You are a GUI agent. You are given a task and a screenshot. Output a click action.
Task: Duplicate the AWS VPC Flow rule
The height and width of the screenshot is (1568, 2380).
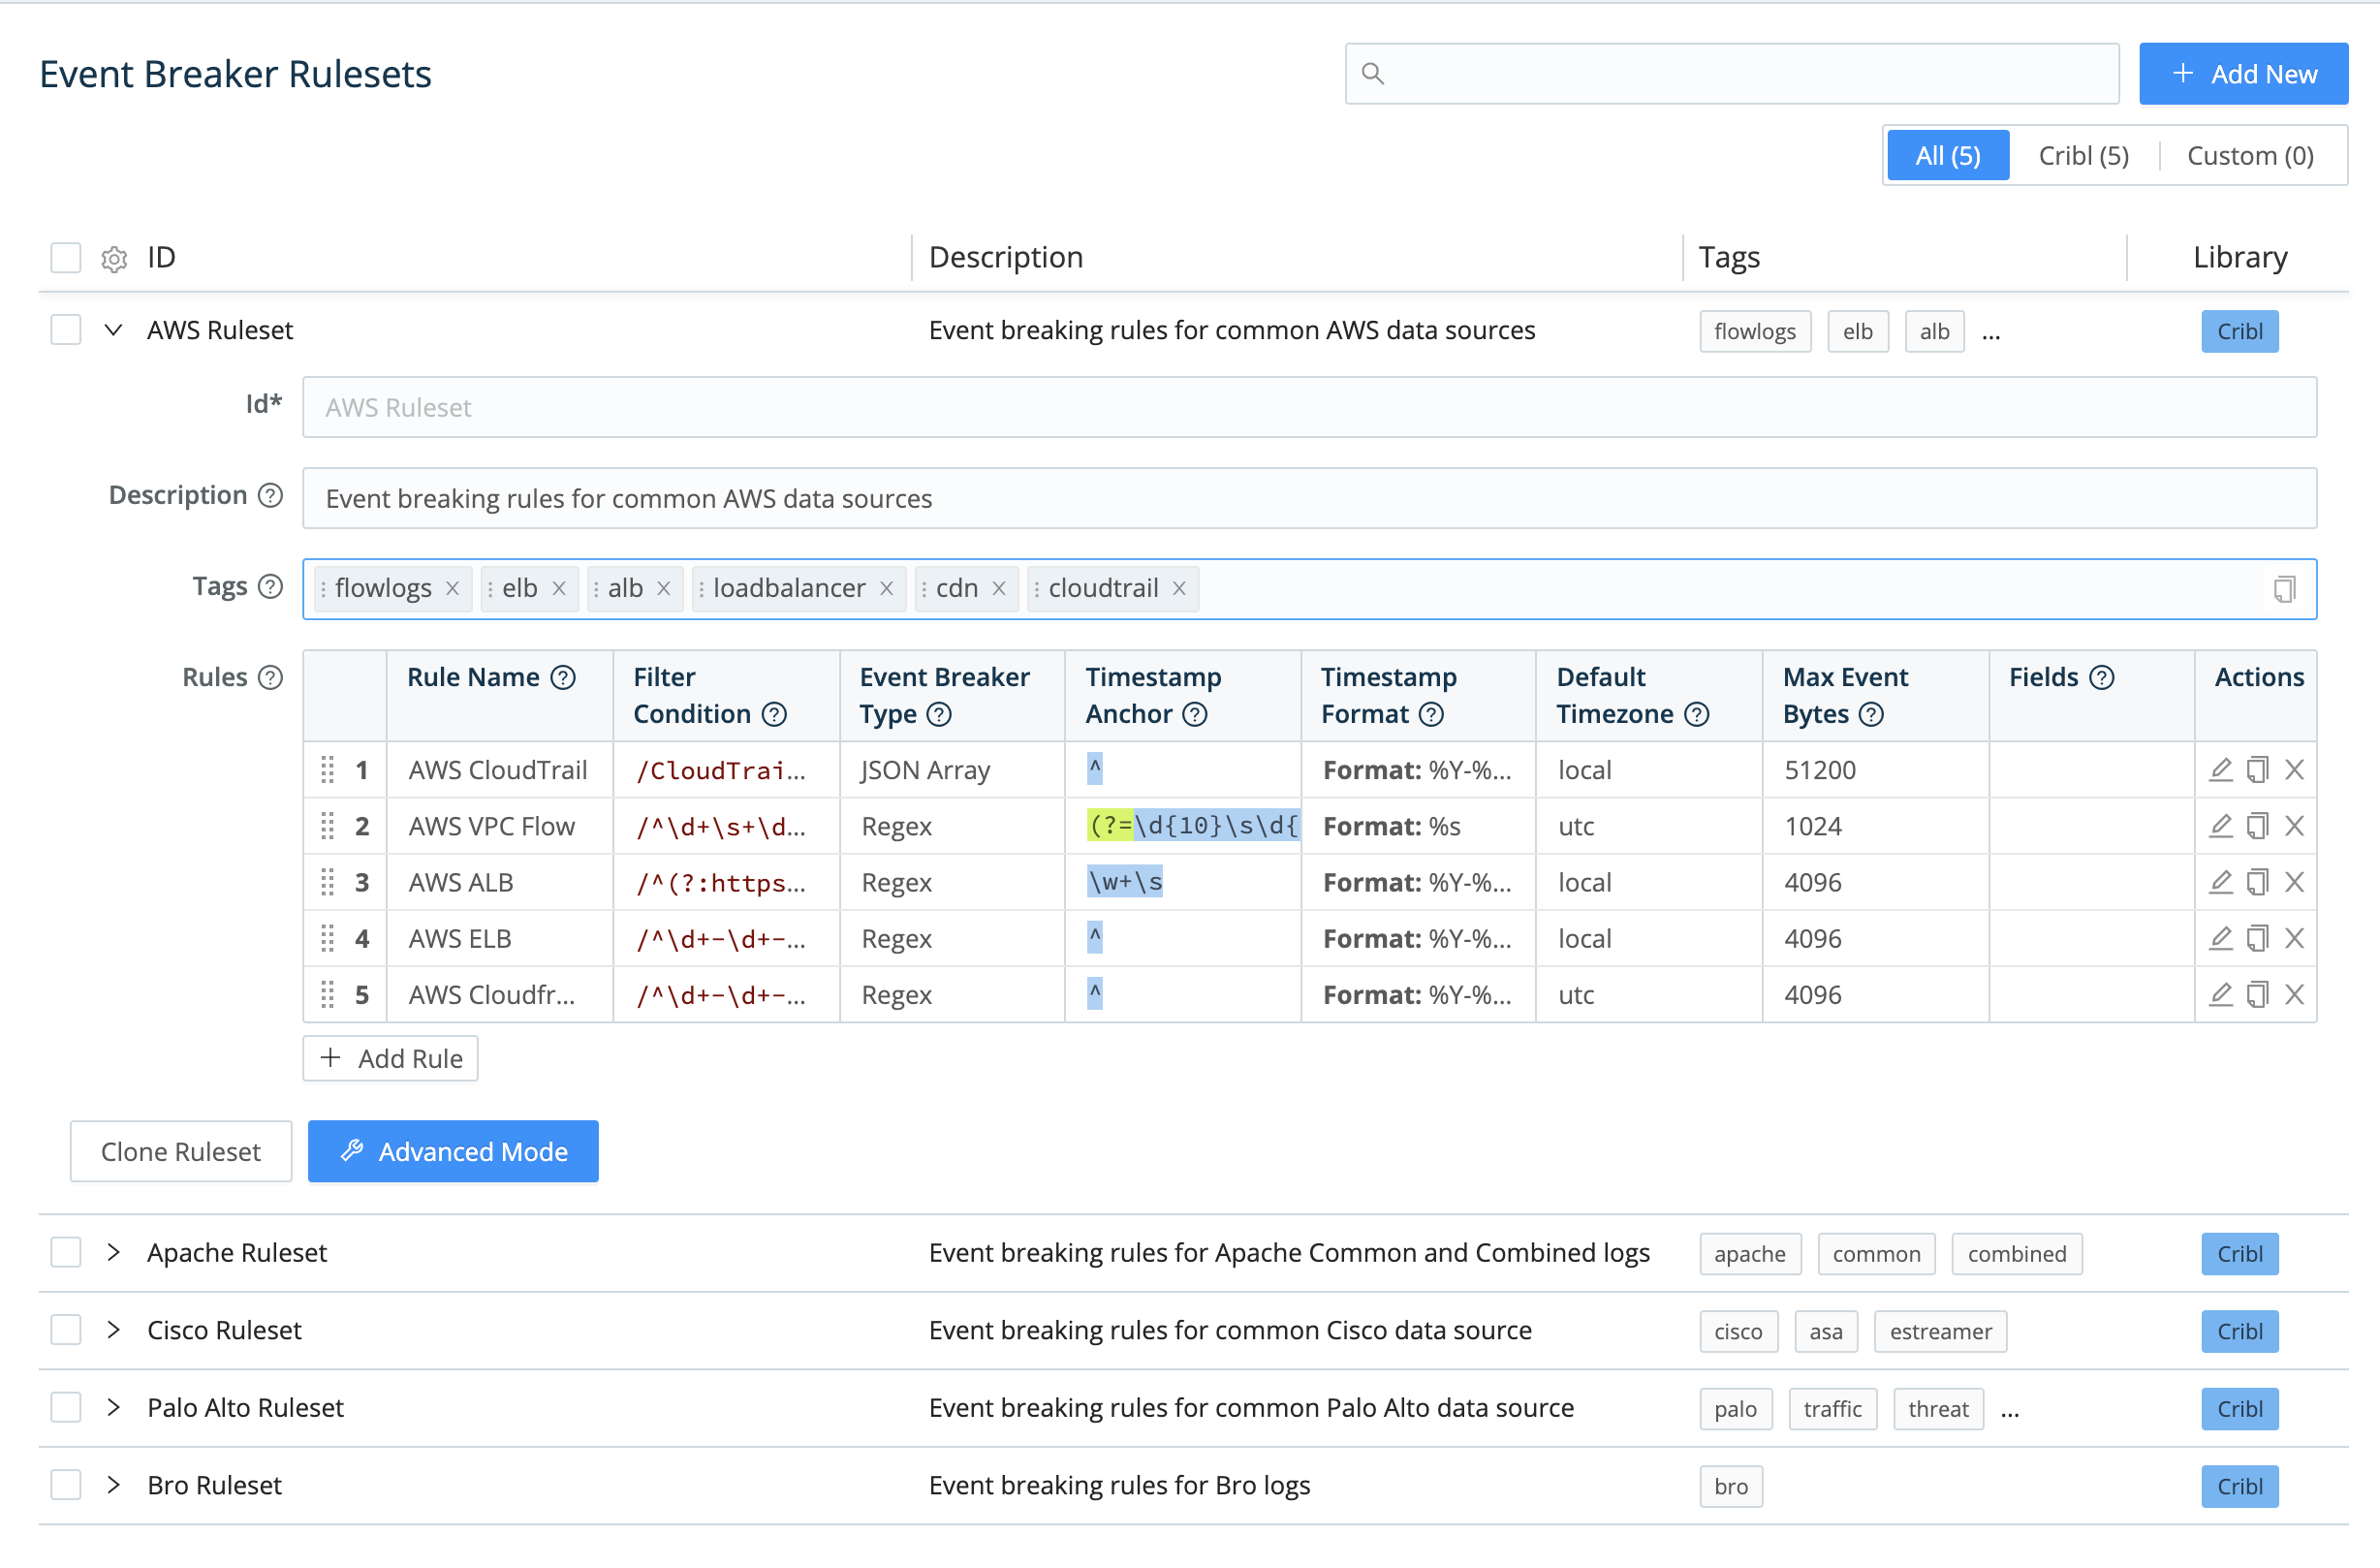pyautogui.click(x=2258, y=826)
